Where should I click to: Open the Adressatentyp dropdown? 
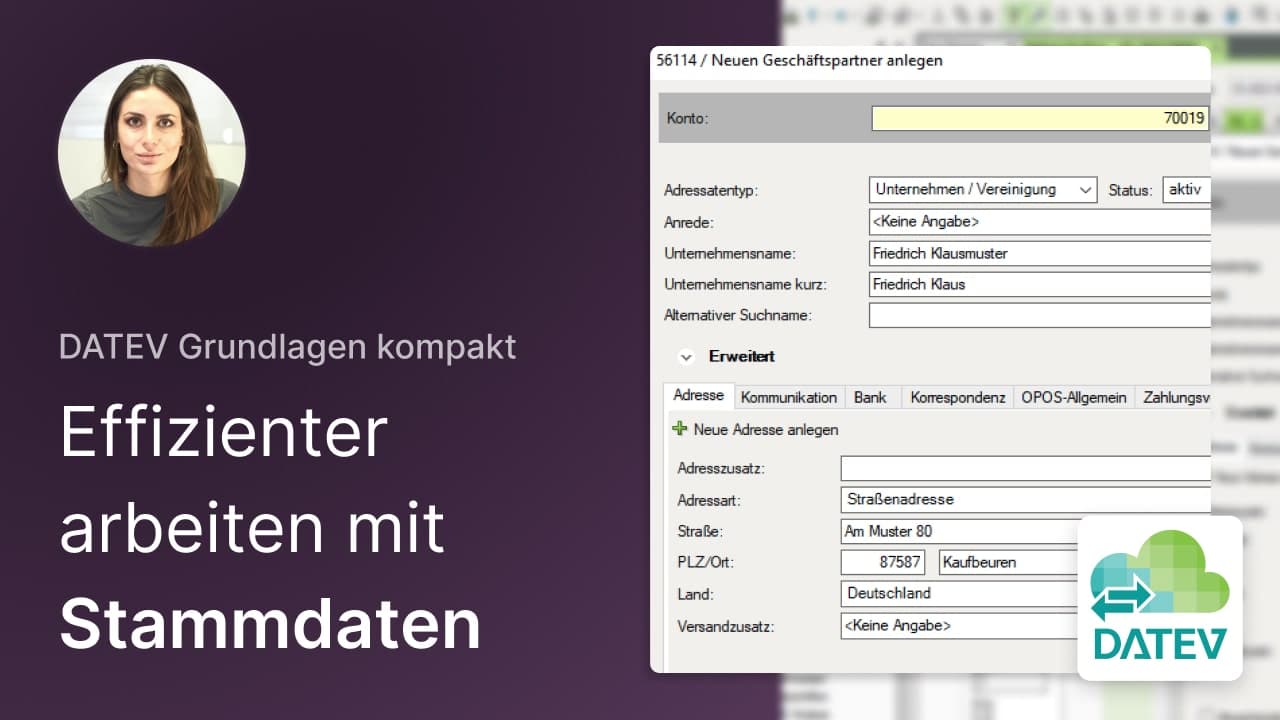click(983, 190)
